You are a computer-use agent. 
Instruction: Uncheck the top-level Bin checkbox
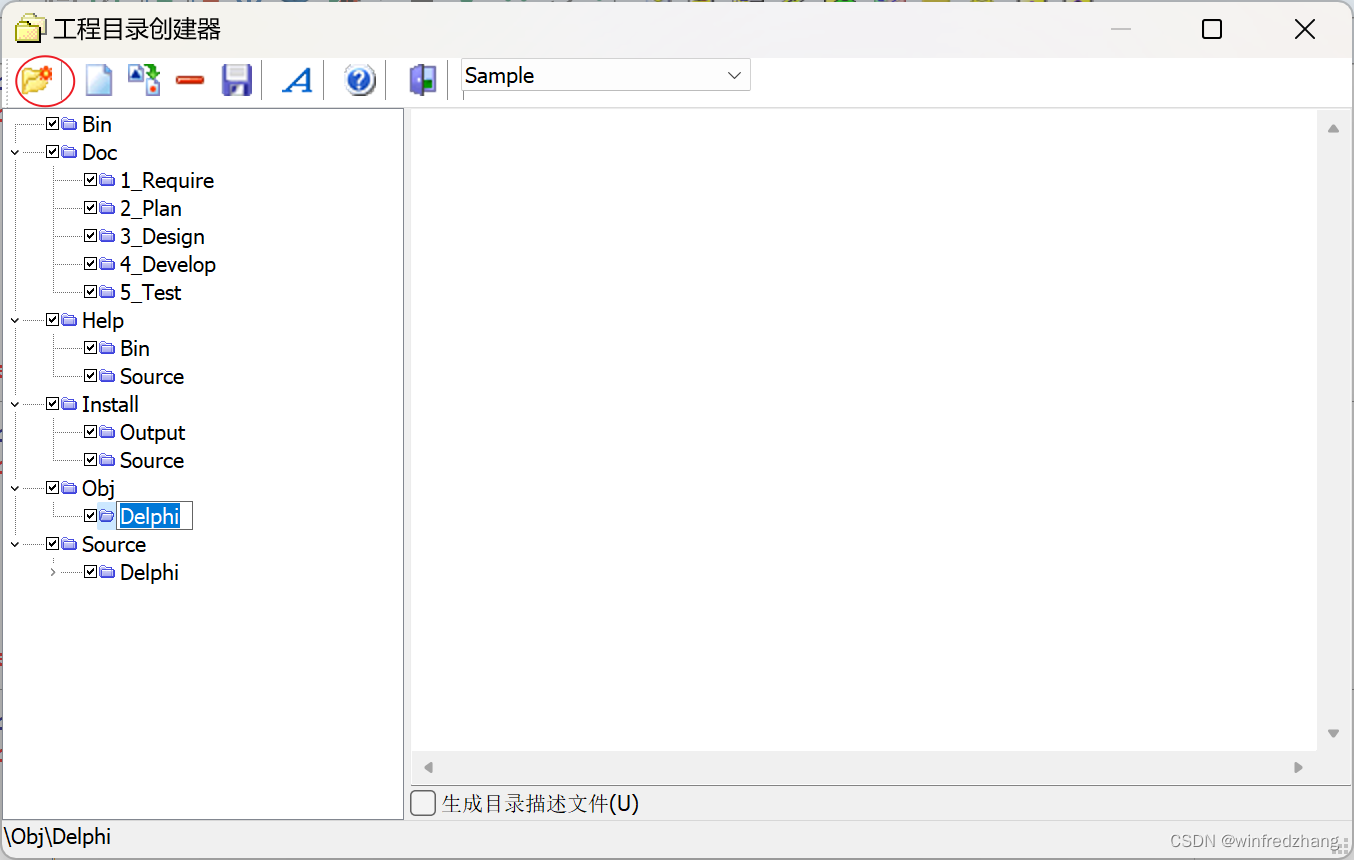pyautogui.click(x=53, y=124)
